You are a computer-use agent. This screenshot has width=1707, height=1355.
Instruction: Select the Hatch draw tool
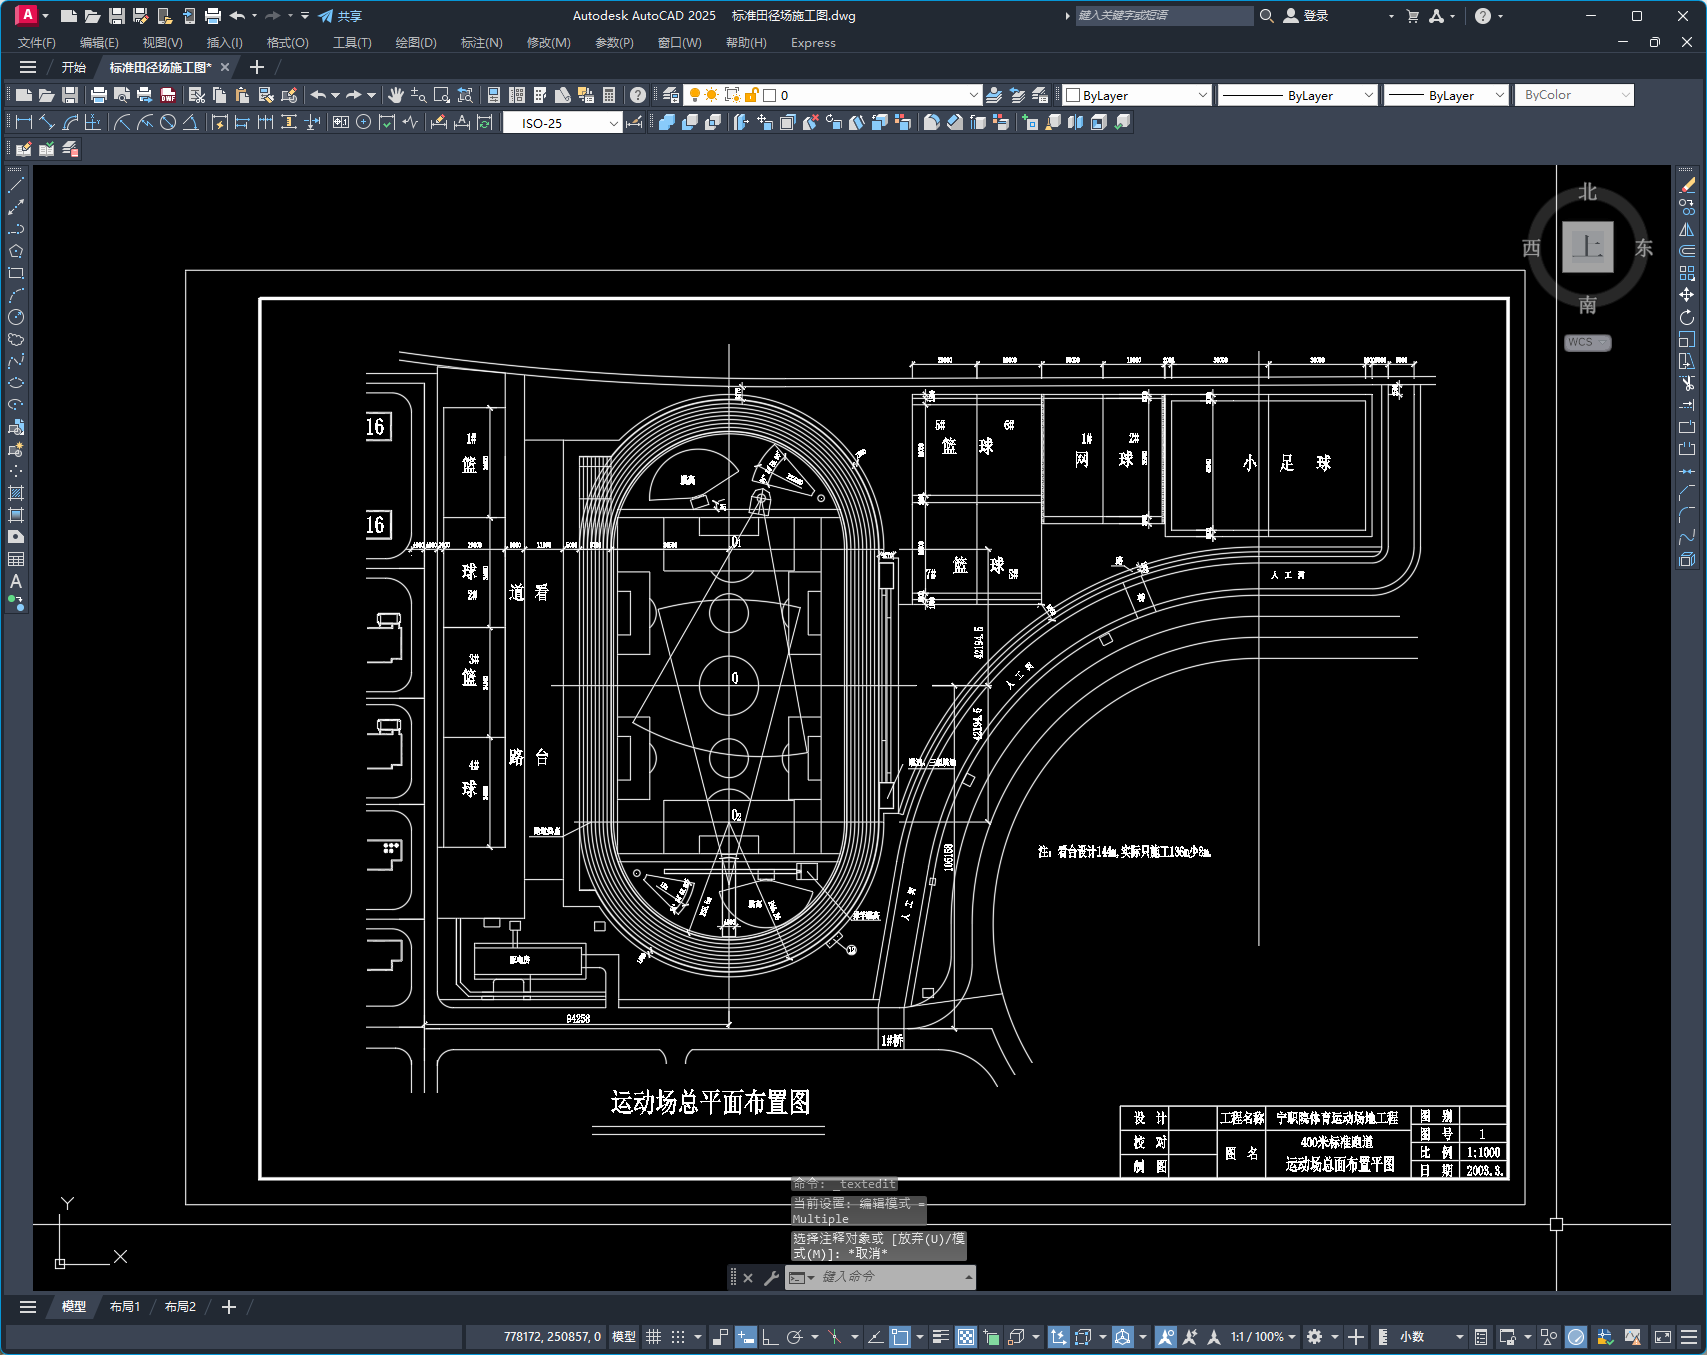click(16, 493)
